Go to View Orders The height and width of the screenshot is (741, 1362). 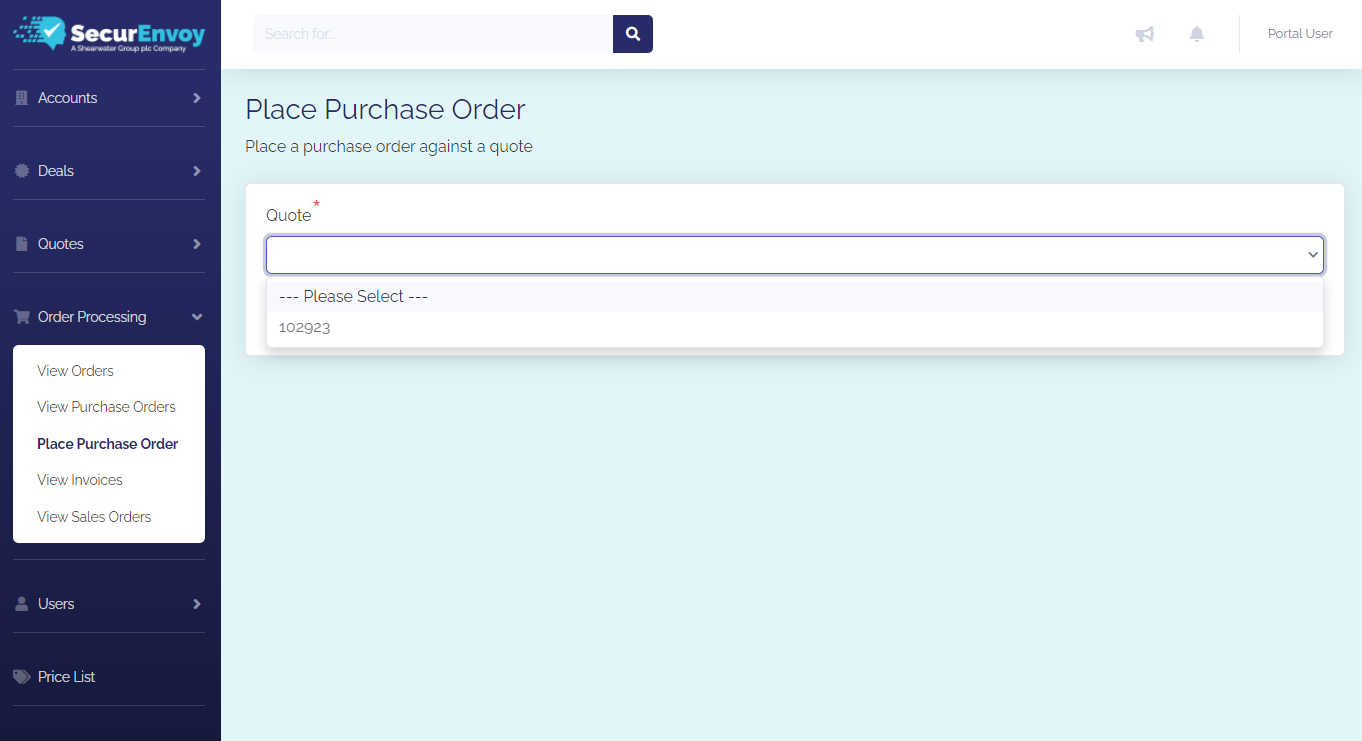click(76, 371)
